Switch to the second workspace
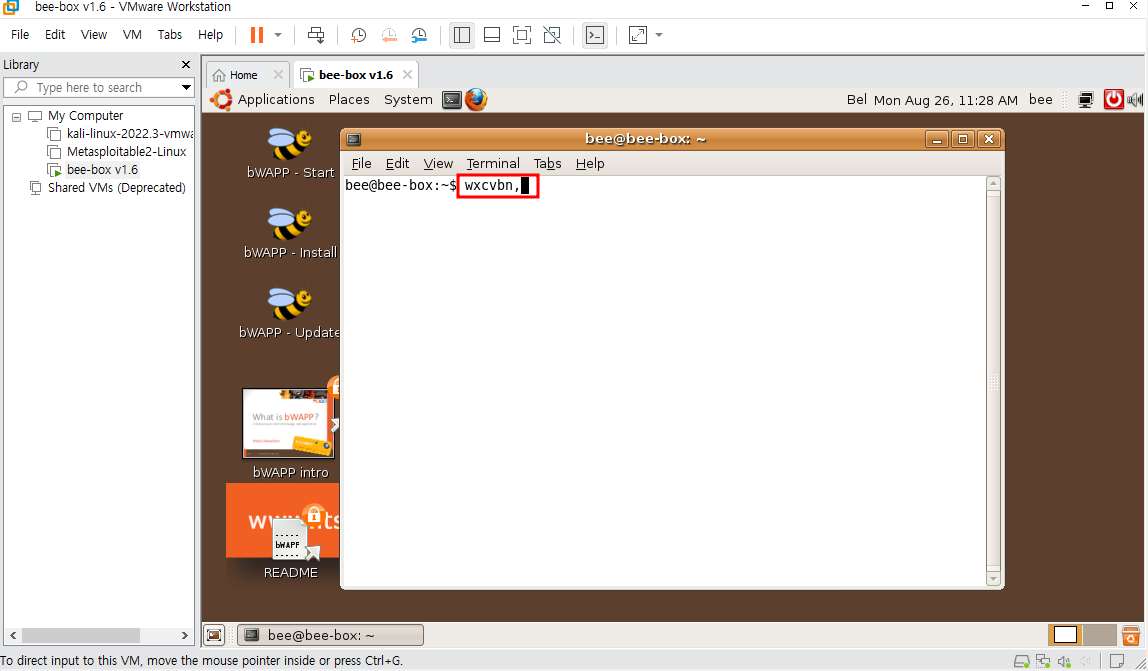This screenshot has width=1148, height=671. click(1098, 635)
